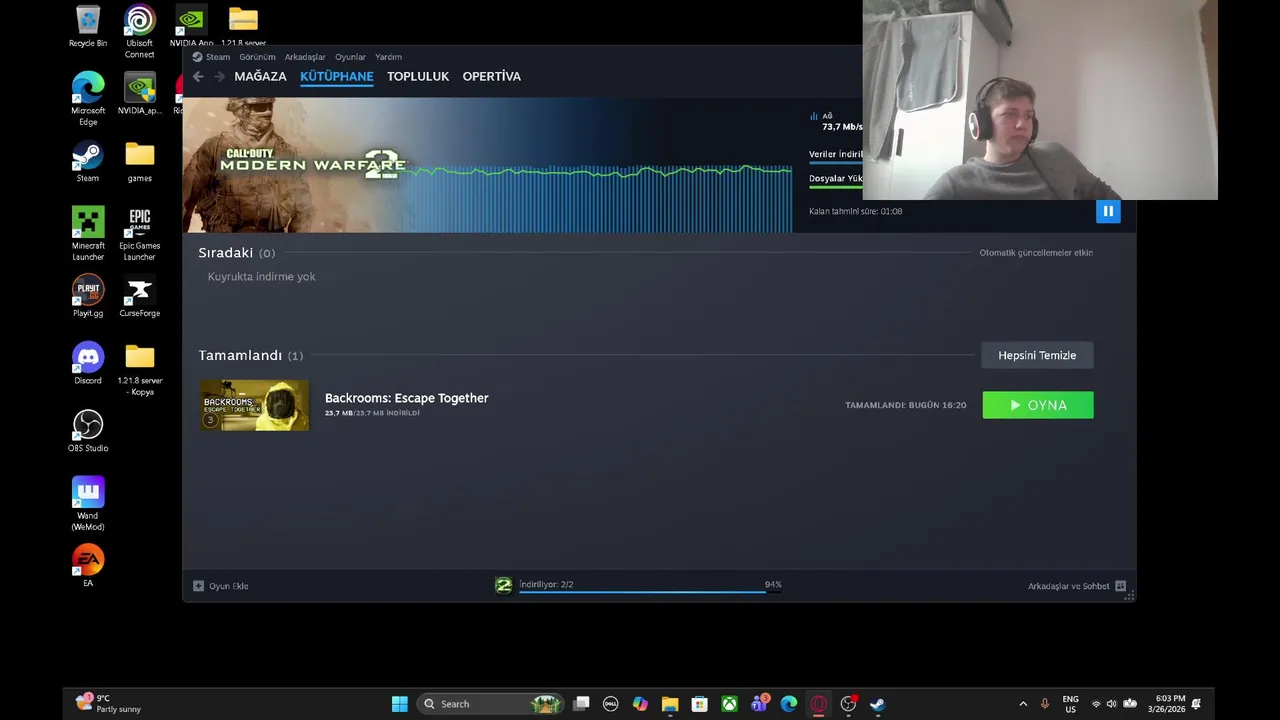Switch the ENG US input language
1280x720 pixels.
click(1071, 704)
